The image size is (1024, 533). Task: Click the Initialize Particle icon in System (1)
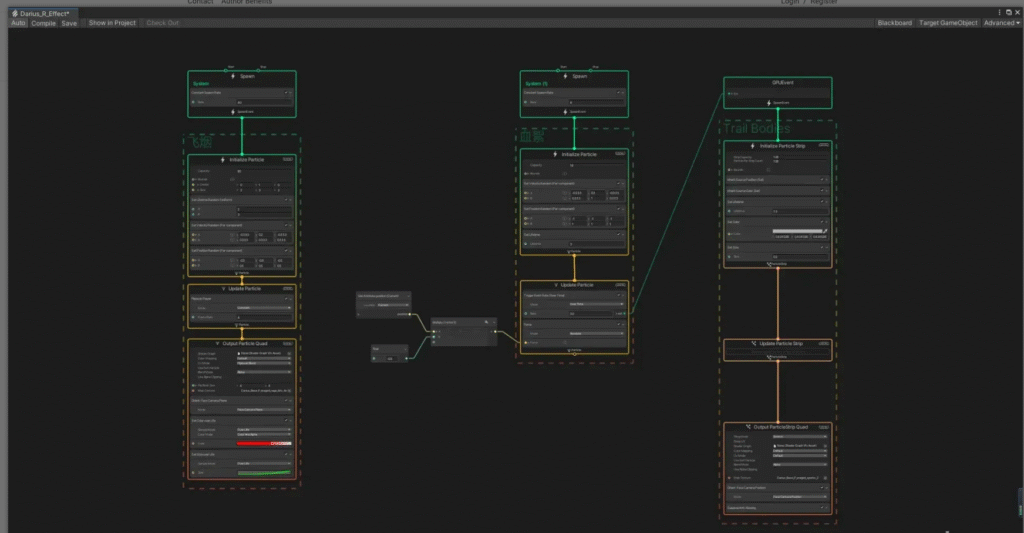pos(555,154)
